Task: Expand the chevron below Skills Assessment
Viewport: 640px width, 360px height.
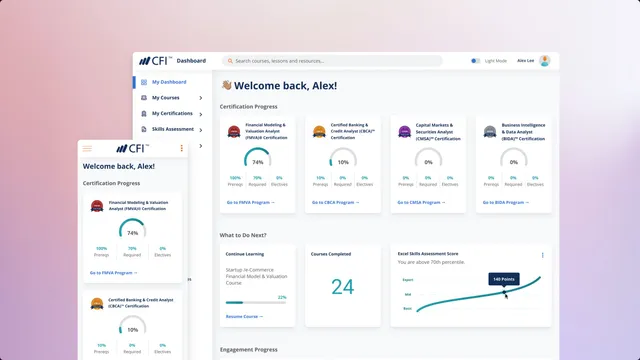Action: pos(201,146)
